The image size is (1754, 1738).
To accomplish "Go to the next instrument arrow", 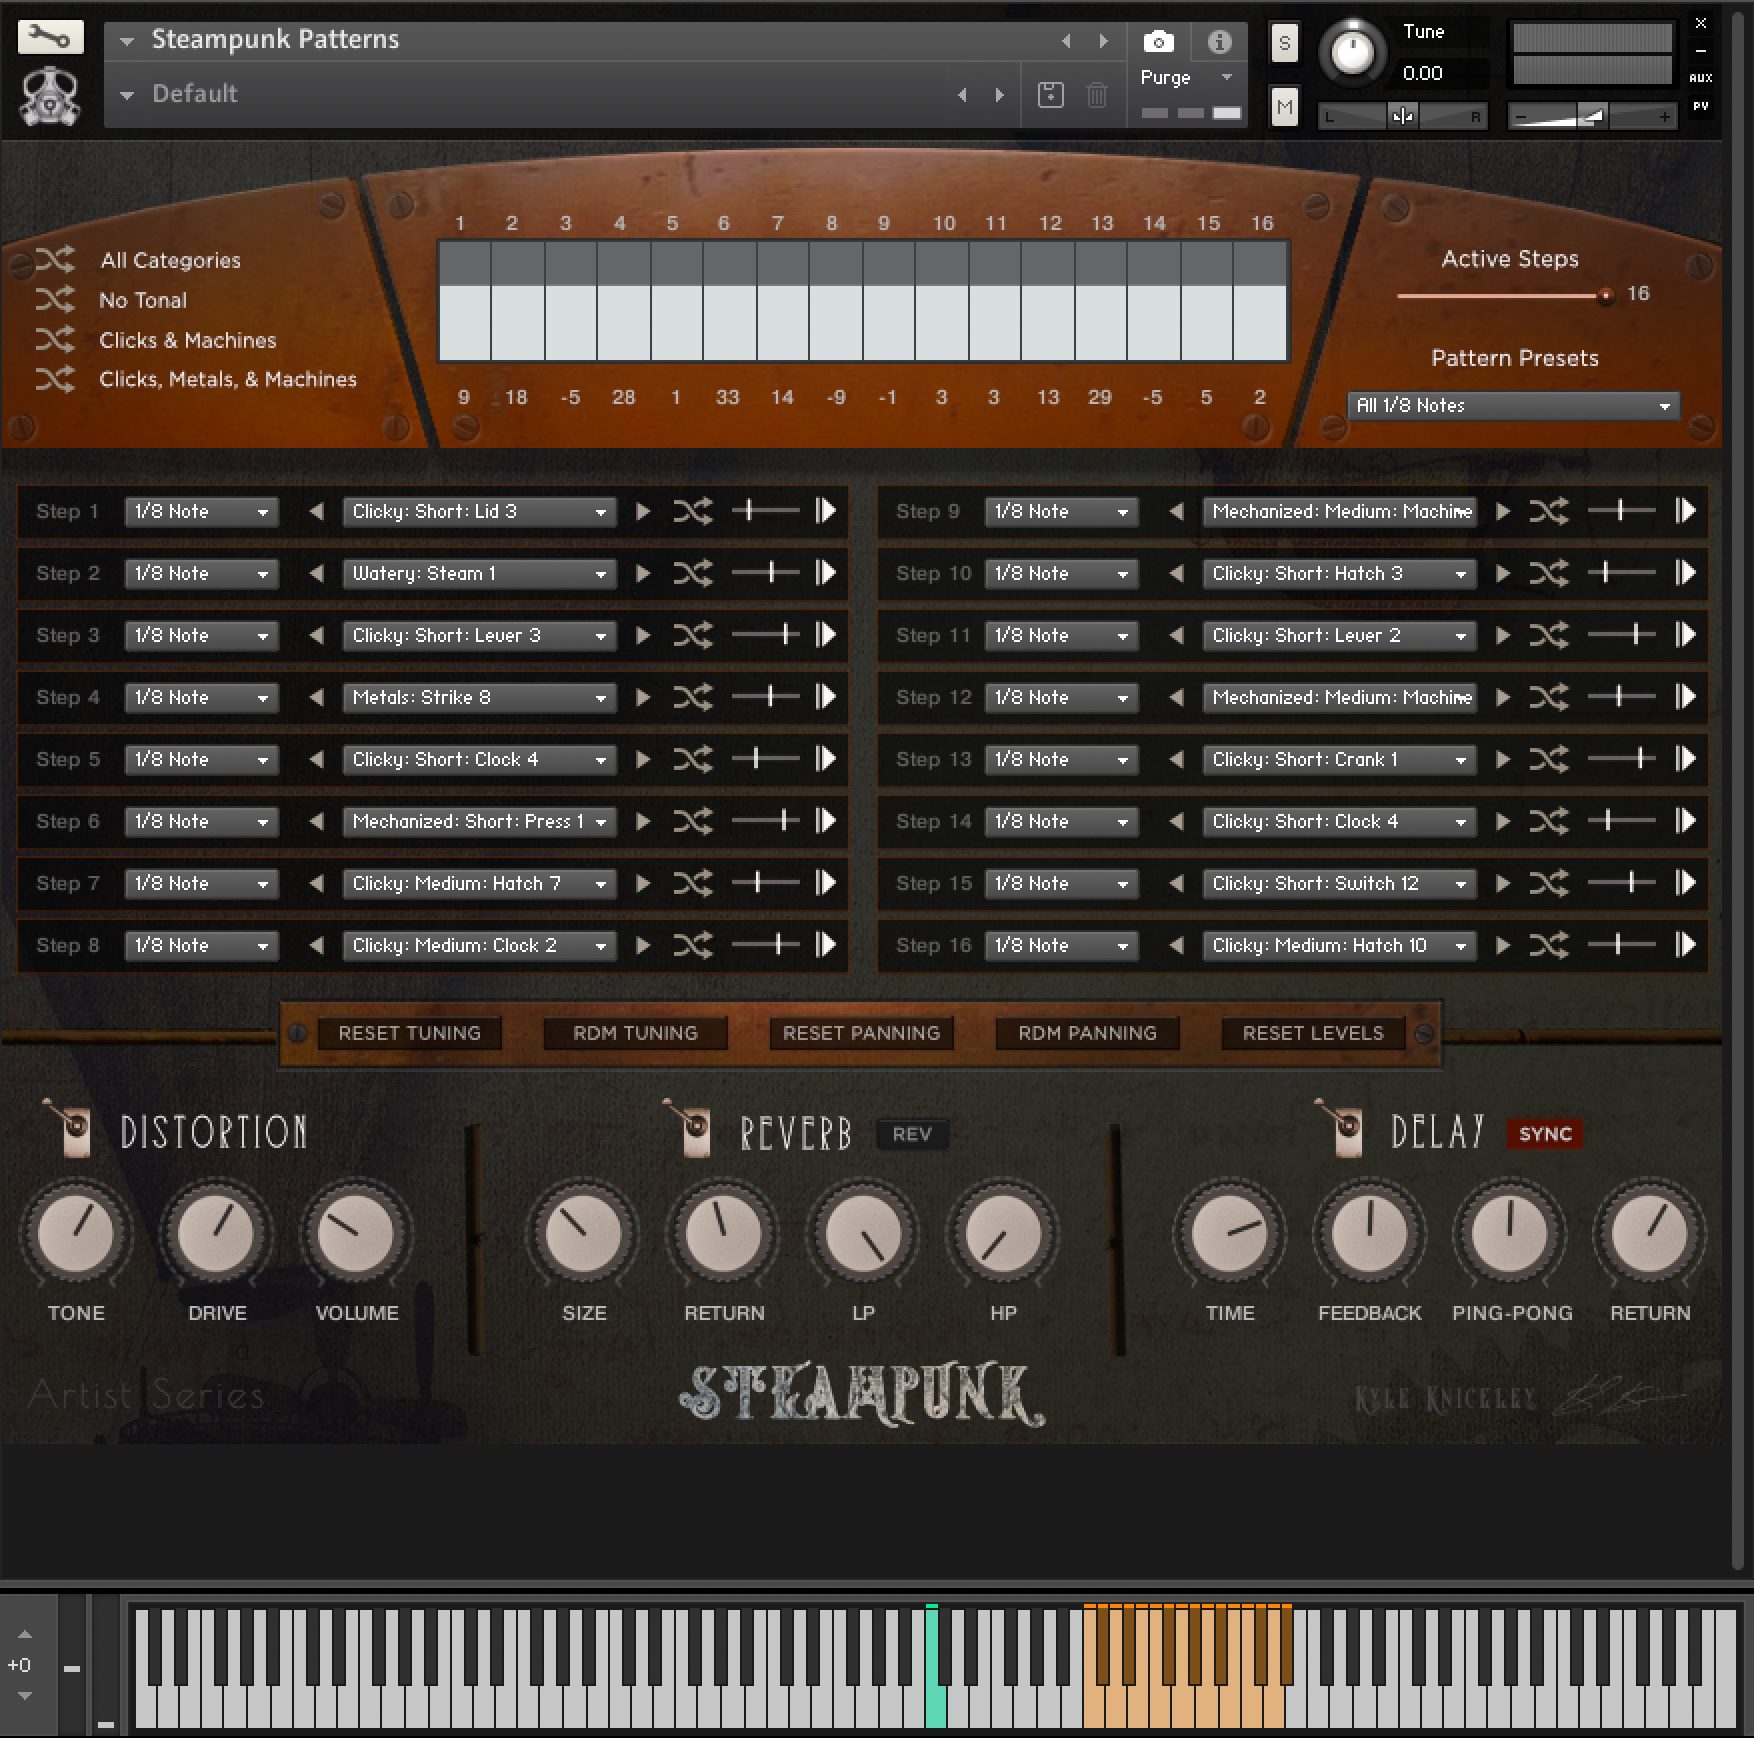I will click(x=1103, y=41).
